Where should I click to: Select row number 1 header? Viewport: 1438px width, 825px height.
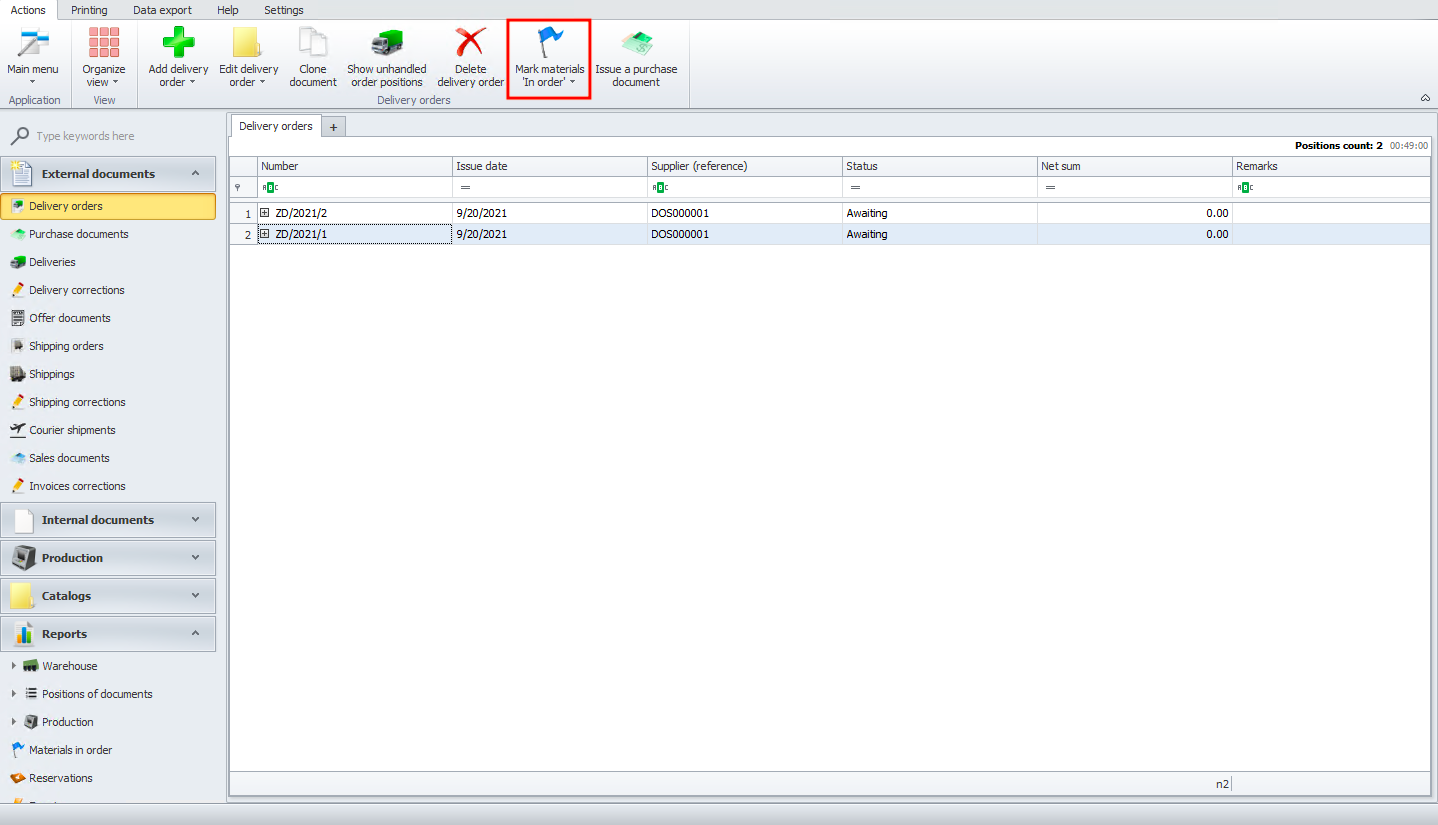coord(244,213)
